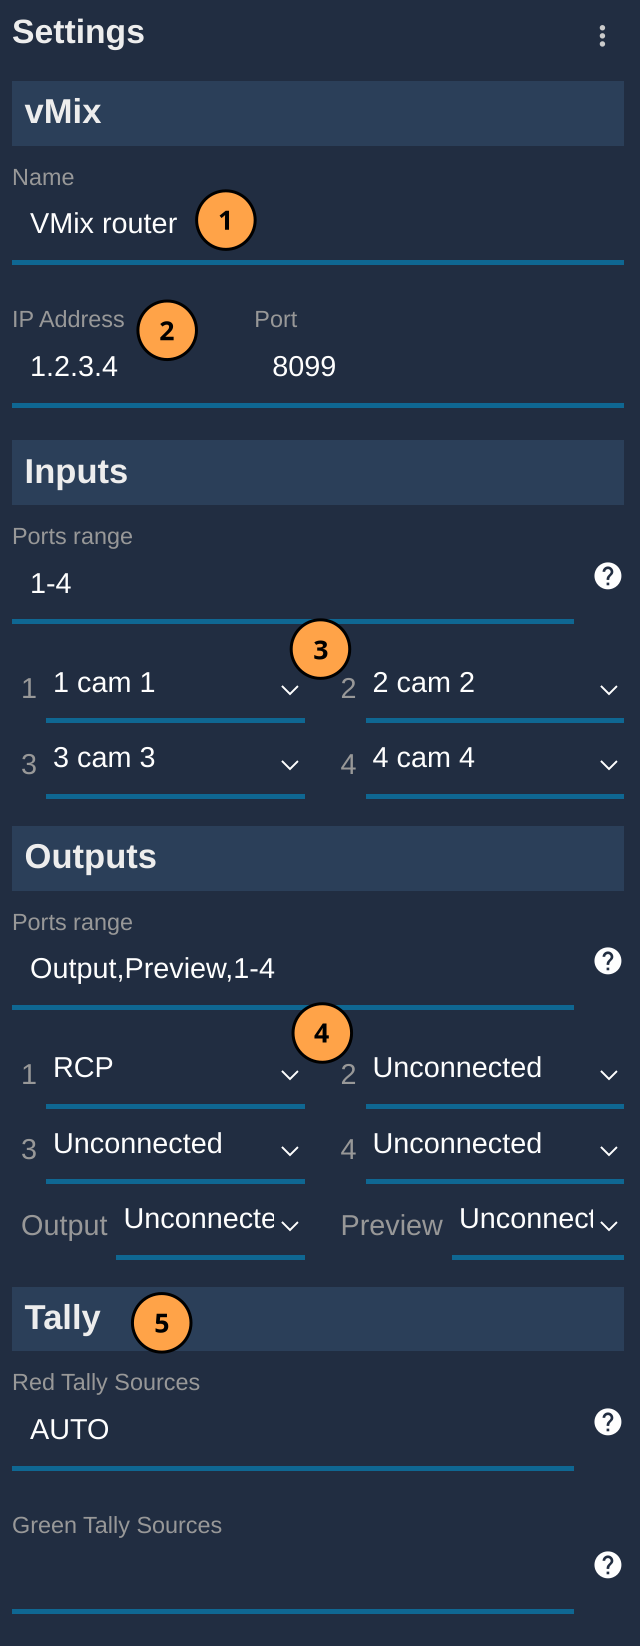Expand the input 4 'cam 4' dropdown
Image resolution: width=640 pixels, height=1646 pixels.
click(495, 760)
